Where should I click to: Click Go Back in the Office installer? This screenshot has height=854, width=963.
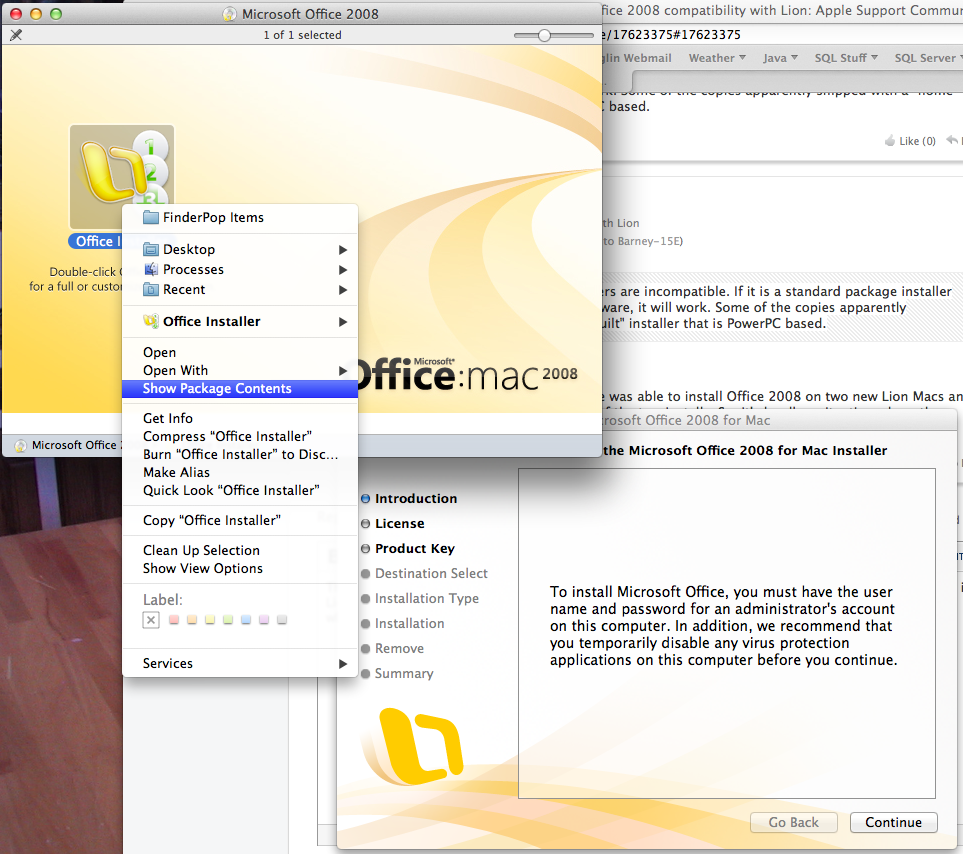click(x=793, y=823)
